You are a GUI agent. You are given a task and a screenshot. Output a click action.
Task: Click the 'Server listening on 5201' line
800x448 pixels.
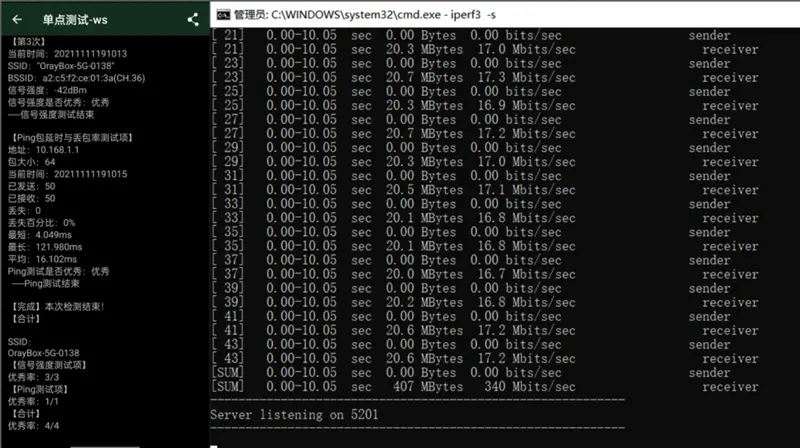click(294, 414)
